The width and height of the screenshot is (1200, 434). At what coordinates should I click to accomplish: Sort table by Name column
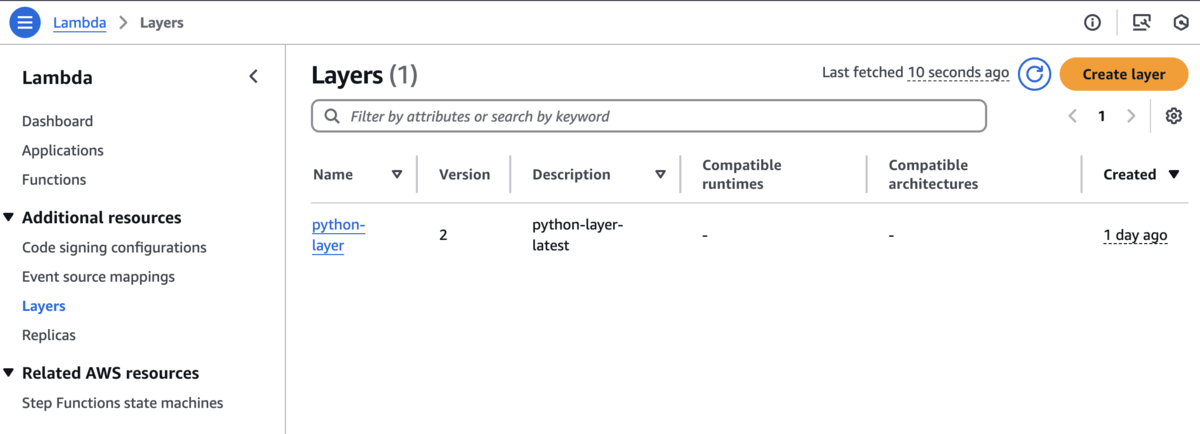(397, 174)
